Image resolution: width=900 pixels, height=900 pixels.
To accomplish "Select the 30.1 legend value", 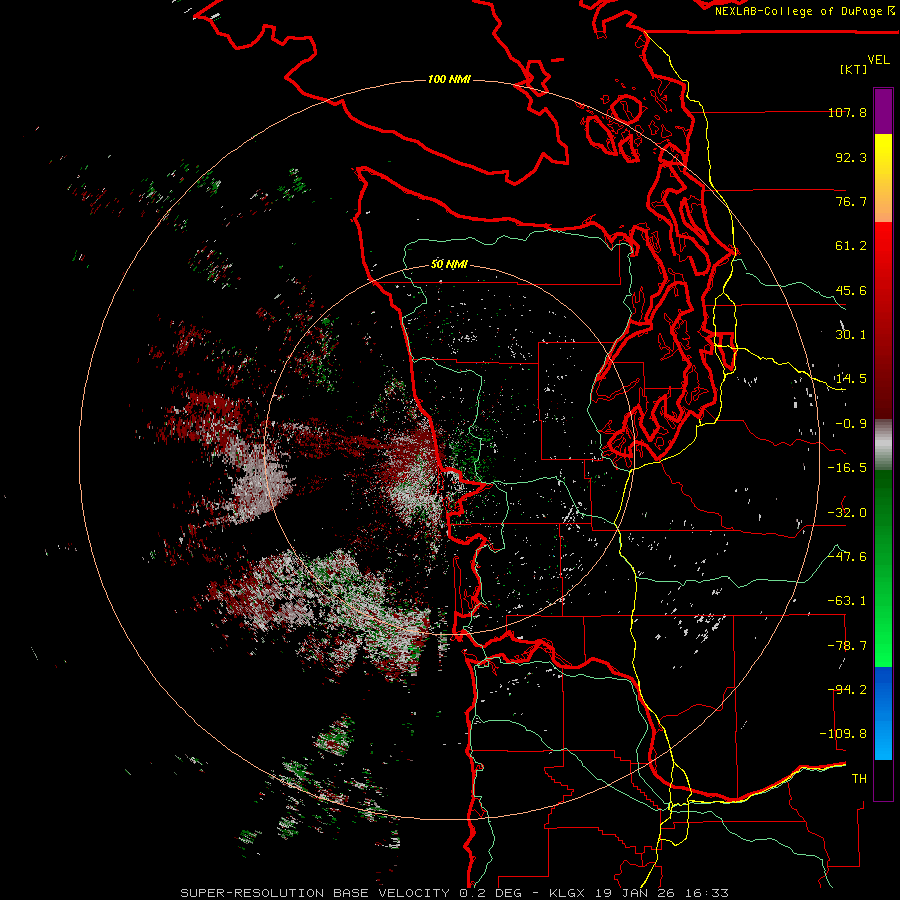I will [x=851, y=335].
